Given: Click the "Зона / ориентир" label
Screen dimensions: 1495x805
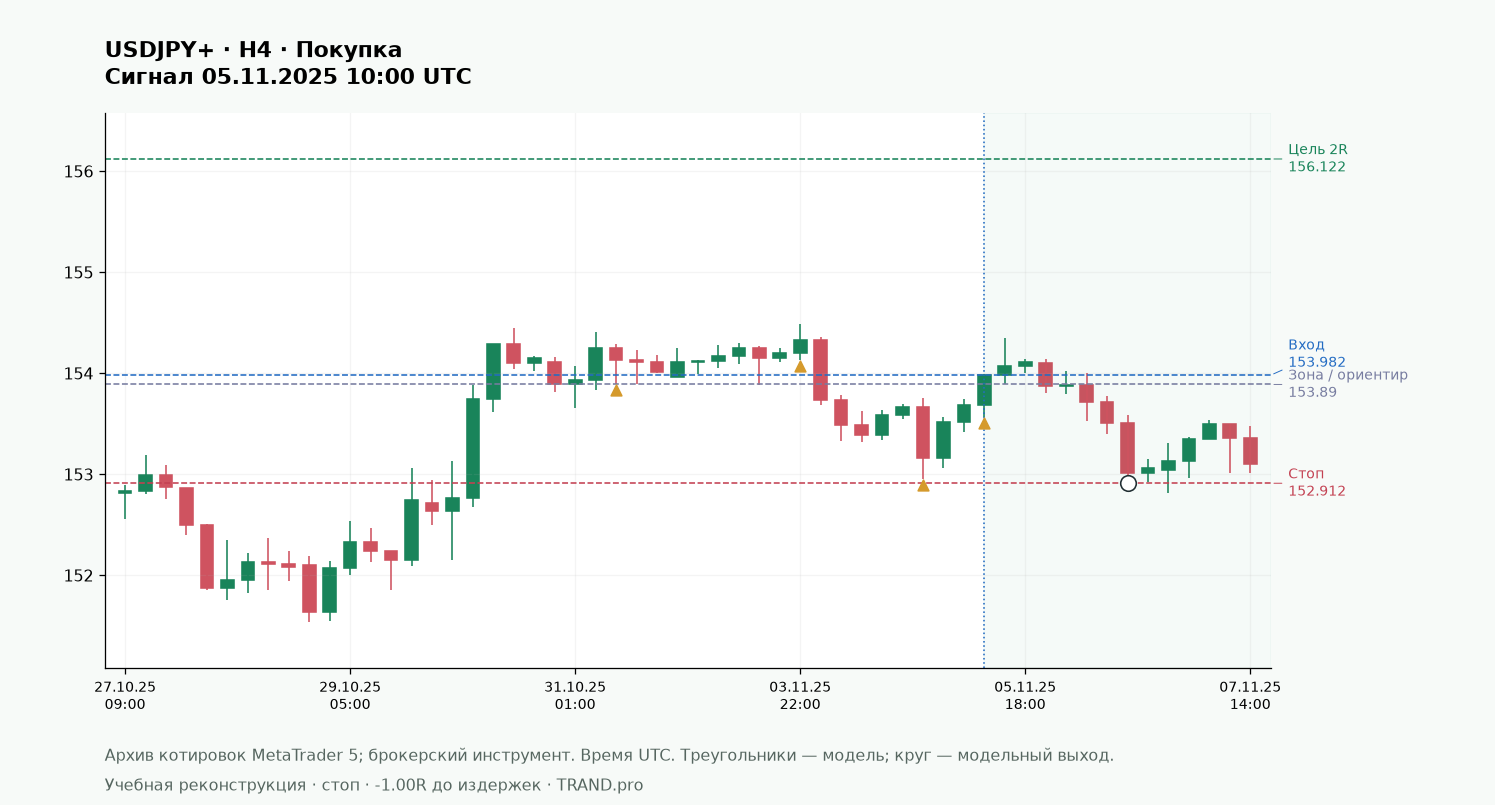Looking at the screenshot, I should (1348, 375).
